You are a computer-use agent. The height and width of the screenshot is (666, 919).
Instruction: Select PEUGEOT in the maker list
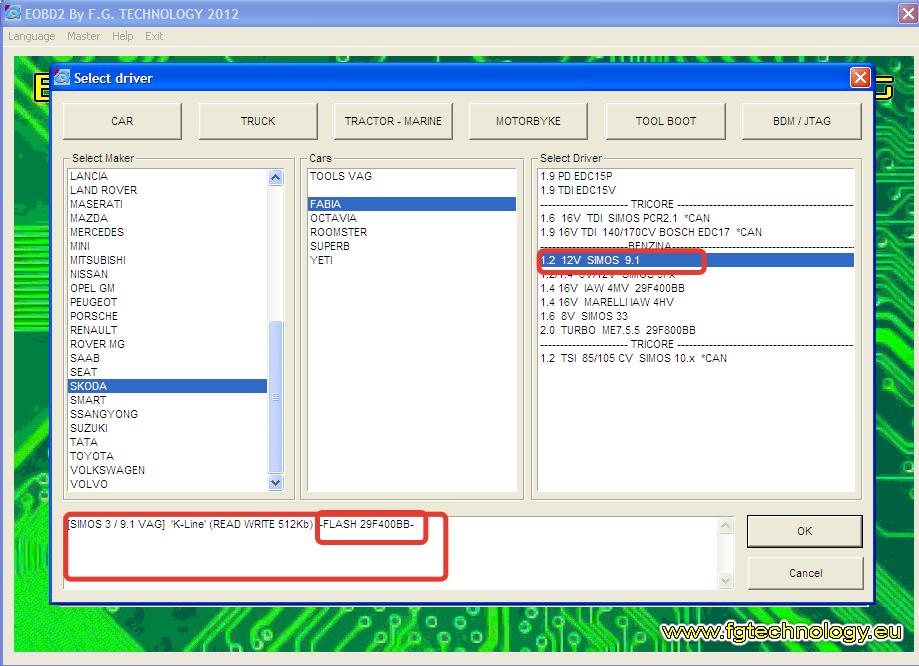click(168, 303)
